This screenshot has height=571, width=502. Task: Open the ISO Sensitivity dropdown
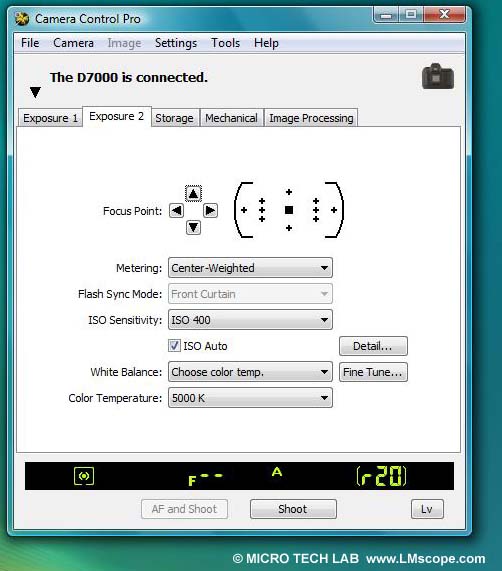pos(250,320)
